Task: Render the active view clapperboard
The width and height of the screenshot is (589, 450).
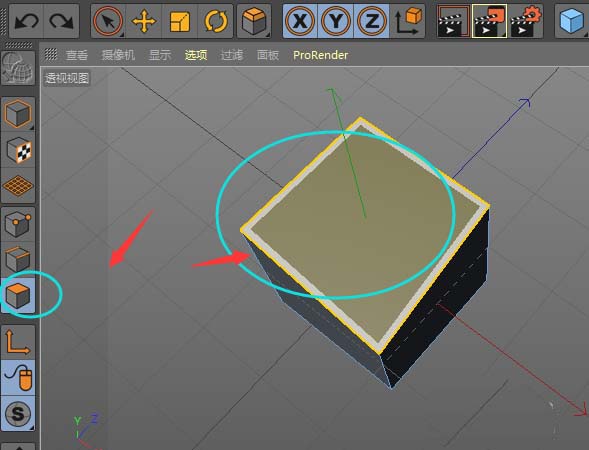Action: [x=453, y=21]
